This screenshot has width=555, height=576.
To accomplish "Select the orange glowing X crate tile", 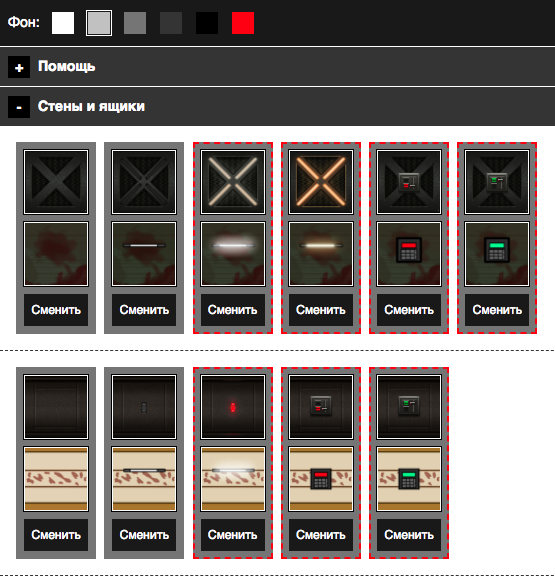I will click(321, 182).
